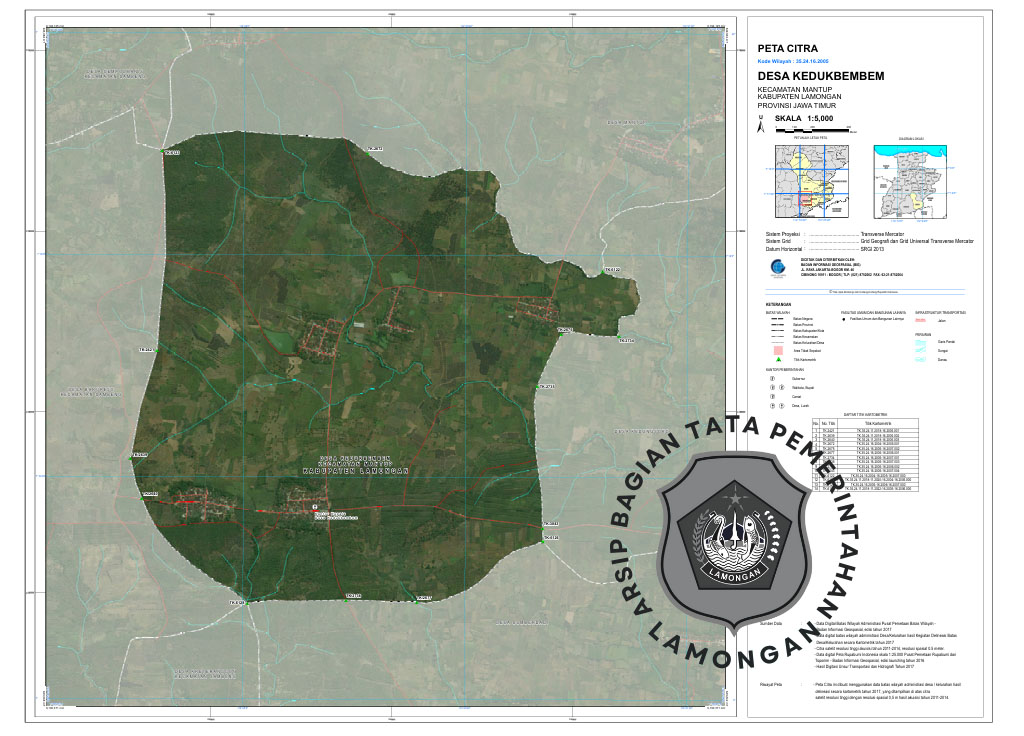Click the Badan Informasi Geospasial globe logo
1024x736 pixels.
[x=765, y=267]
